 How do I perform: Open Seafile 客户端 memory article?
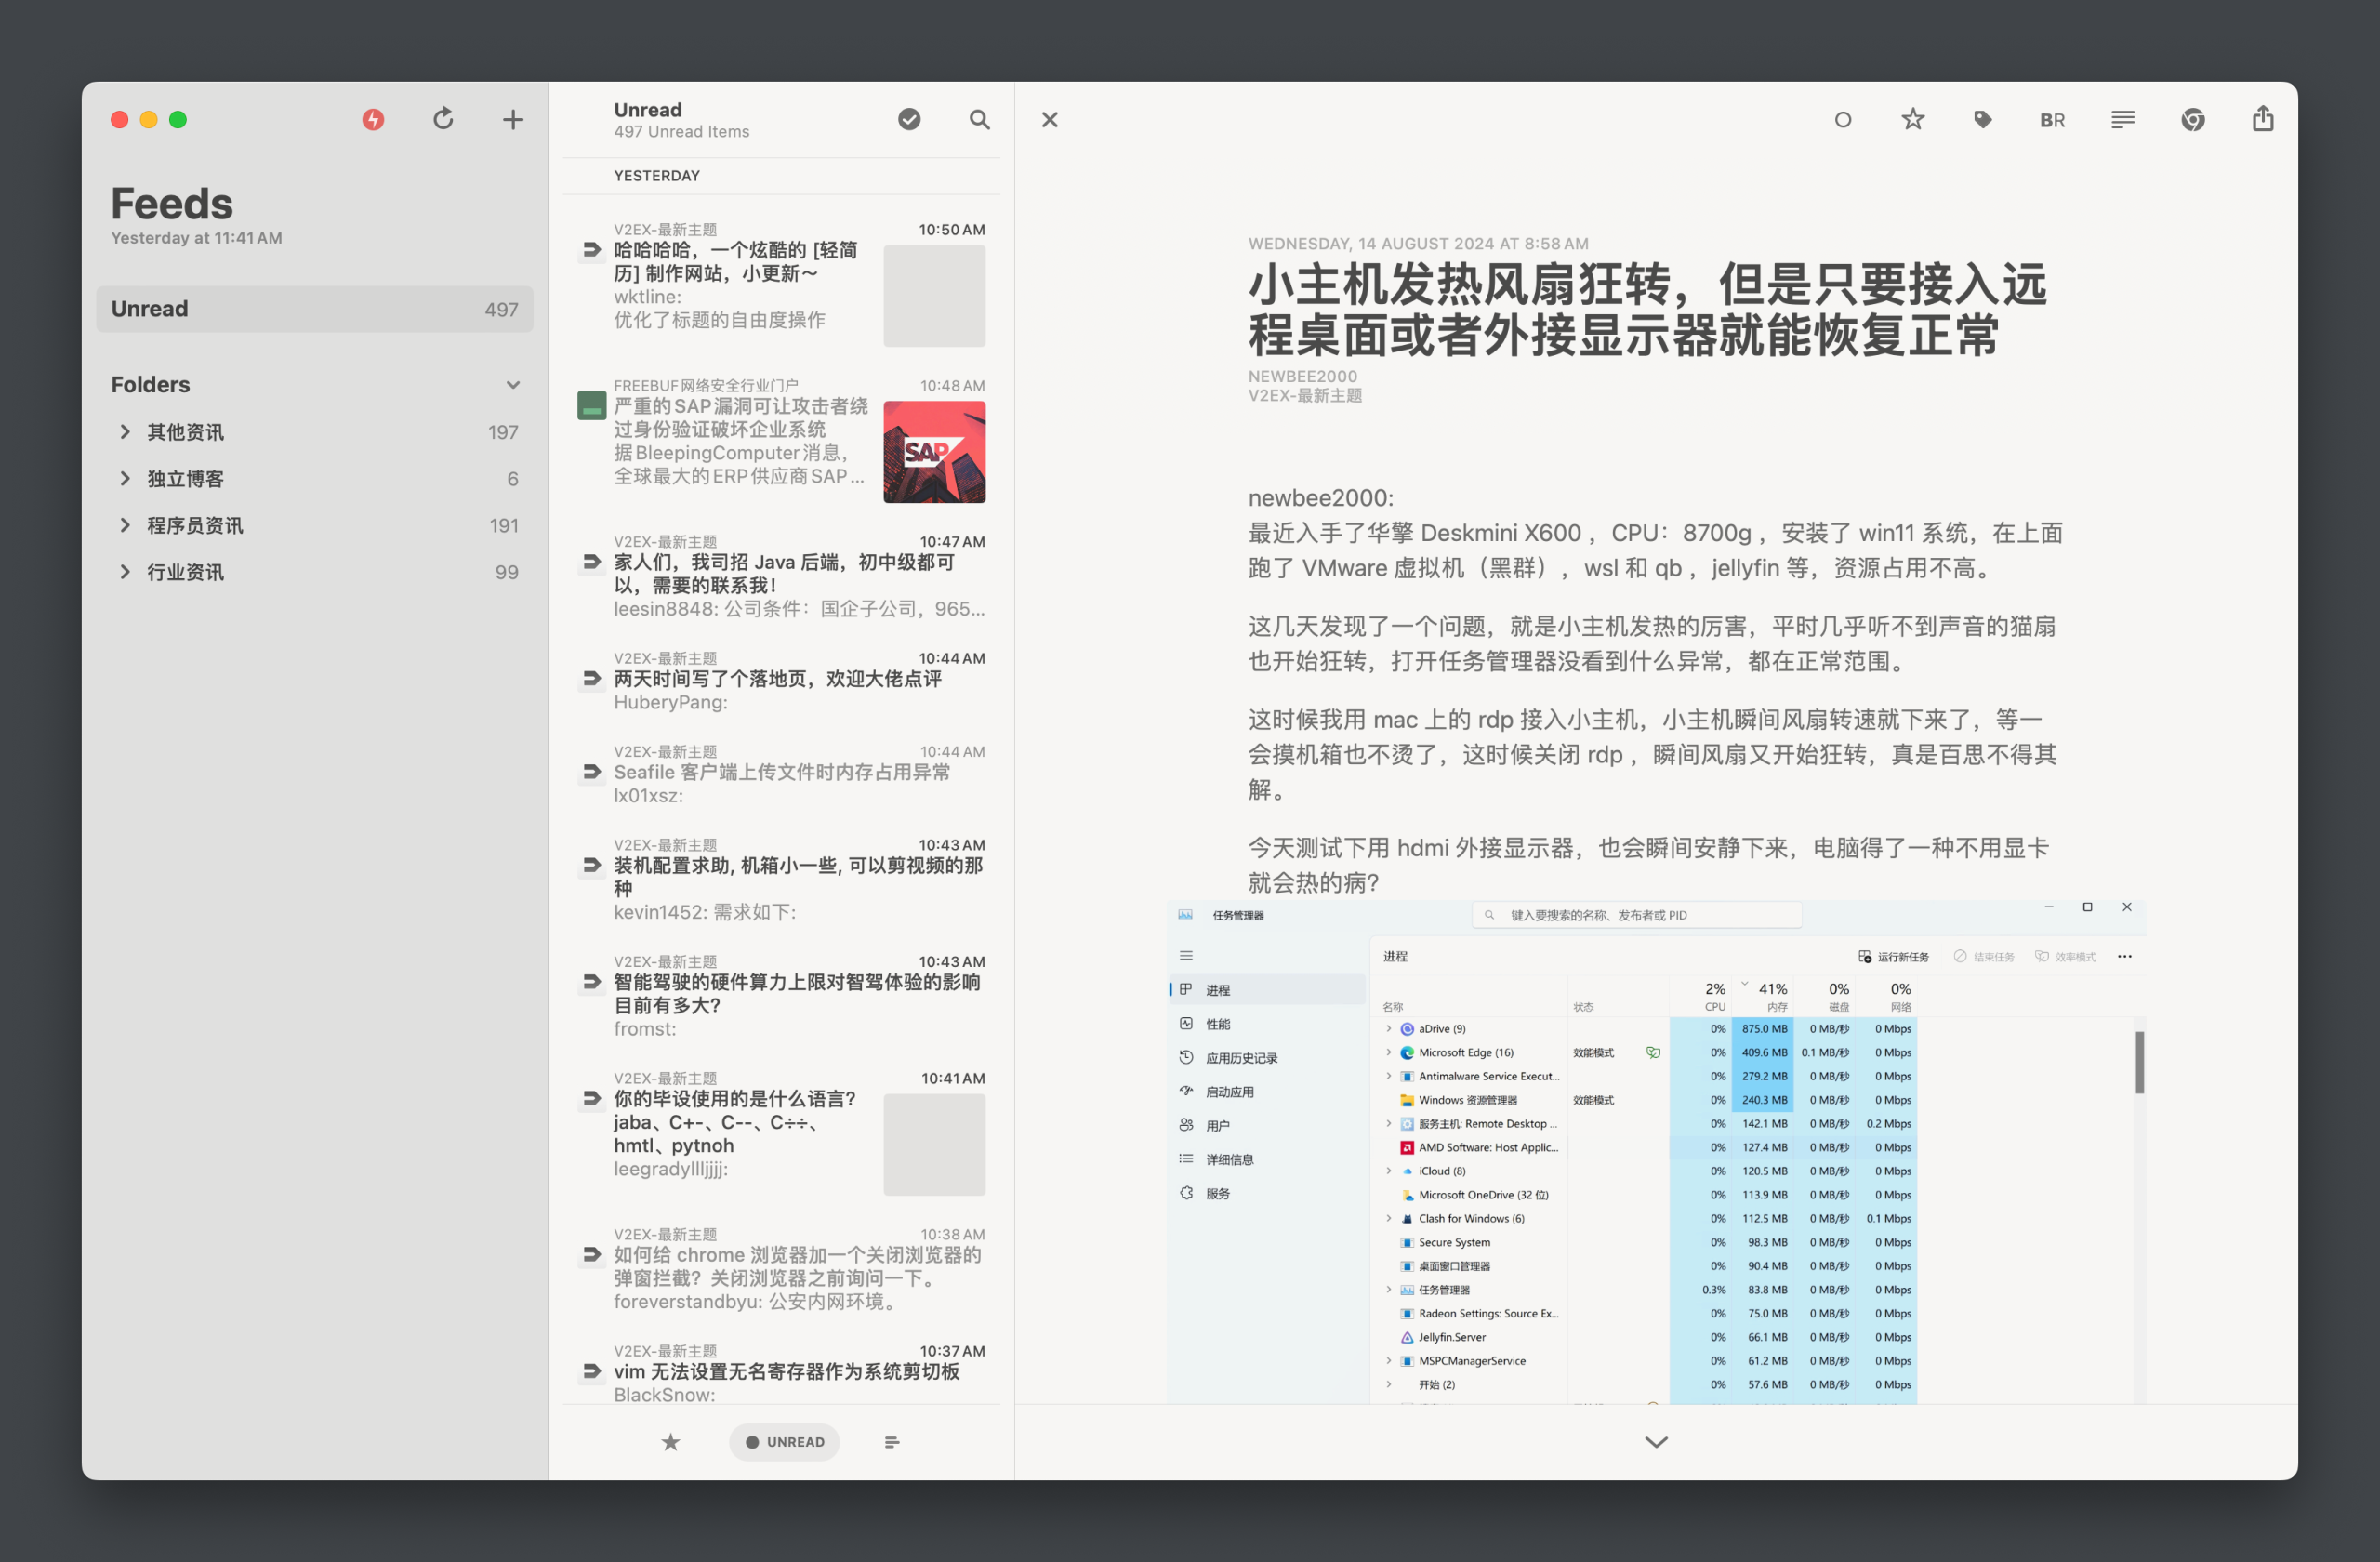pyautogui.click(x=782, y=774)
